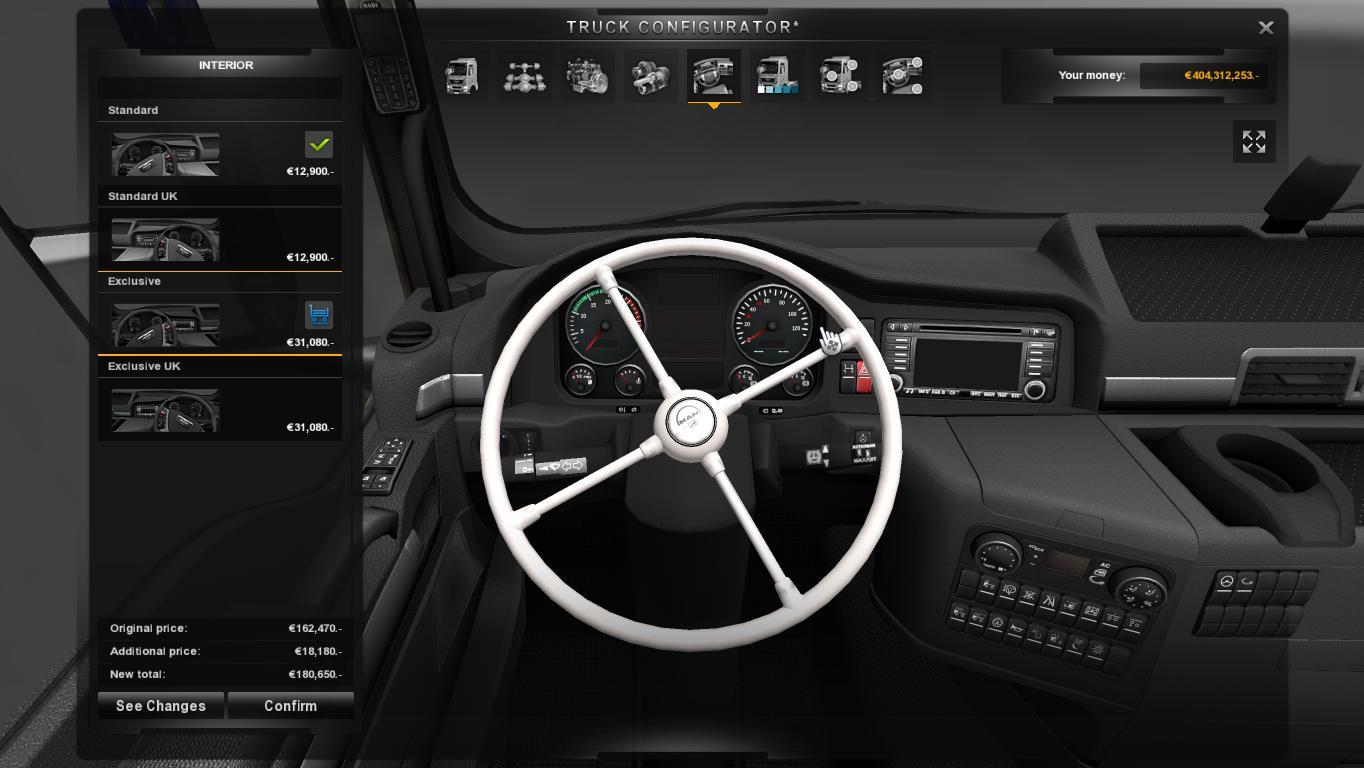
Task: Click the INTERIOR panel header
Action: [226, 65]
